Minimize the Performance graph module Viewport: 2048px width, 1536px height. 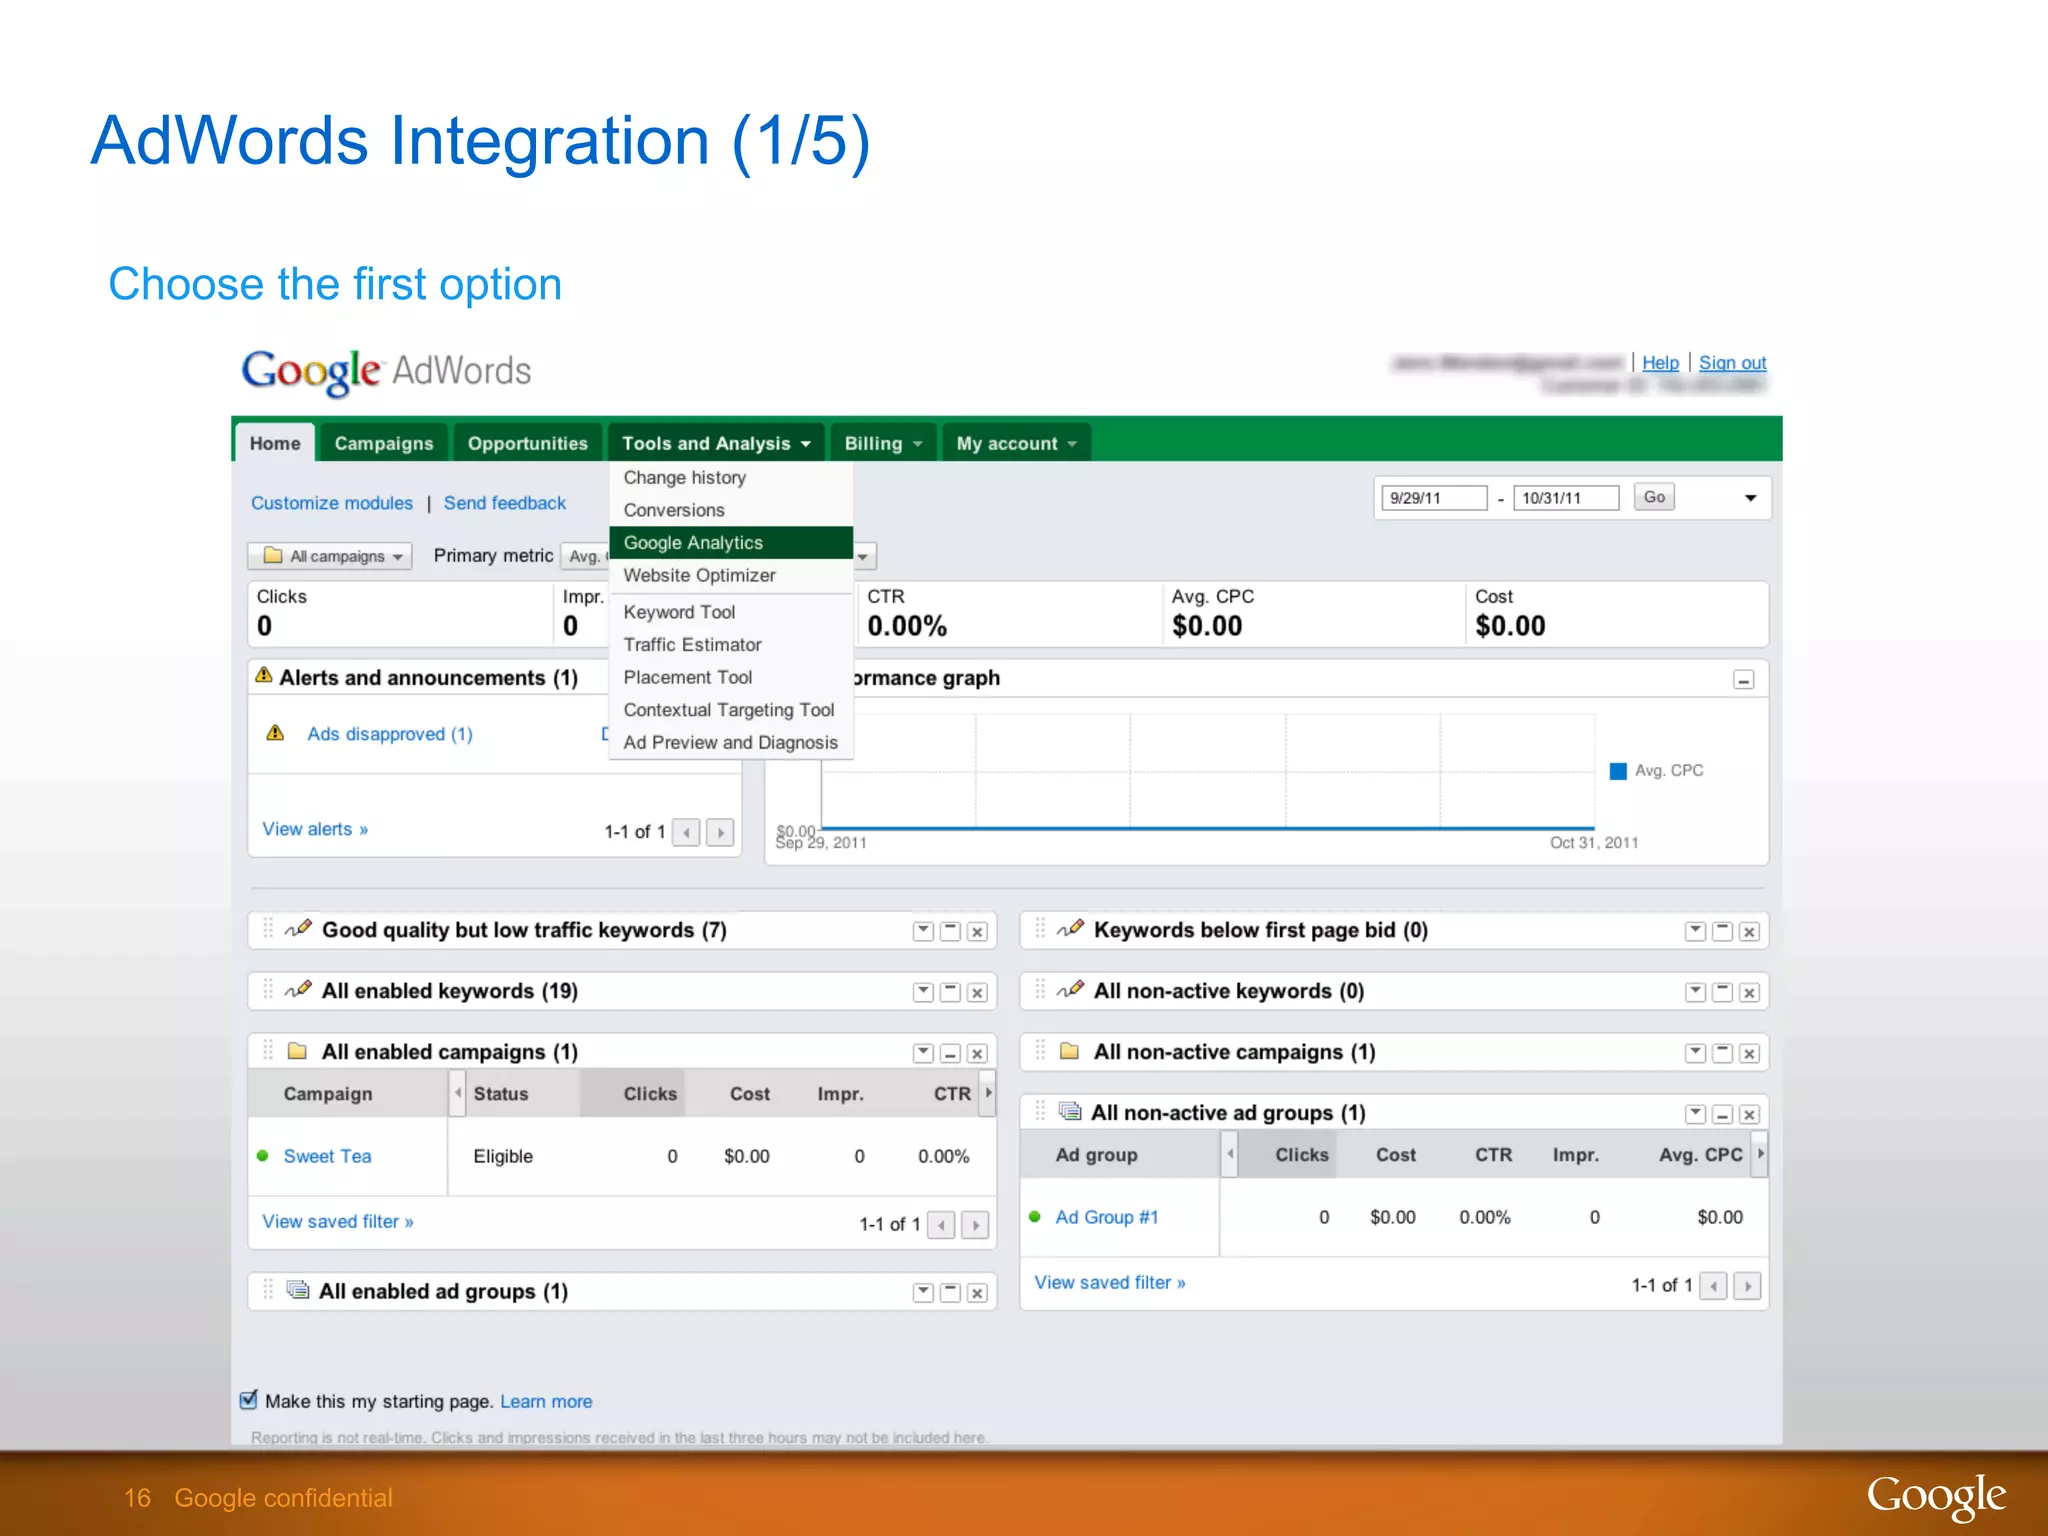pyautogui.click(x=1744, y=680)
